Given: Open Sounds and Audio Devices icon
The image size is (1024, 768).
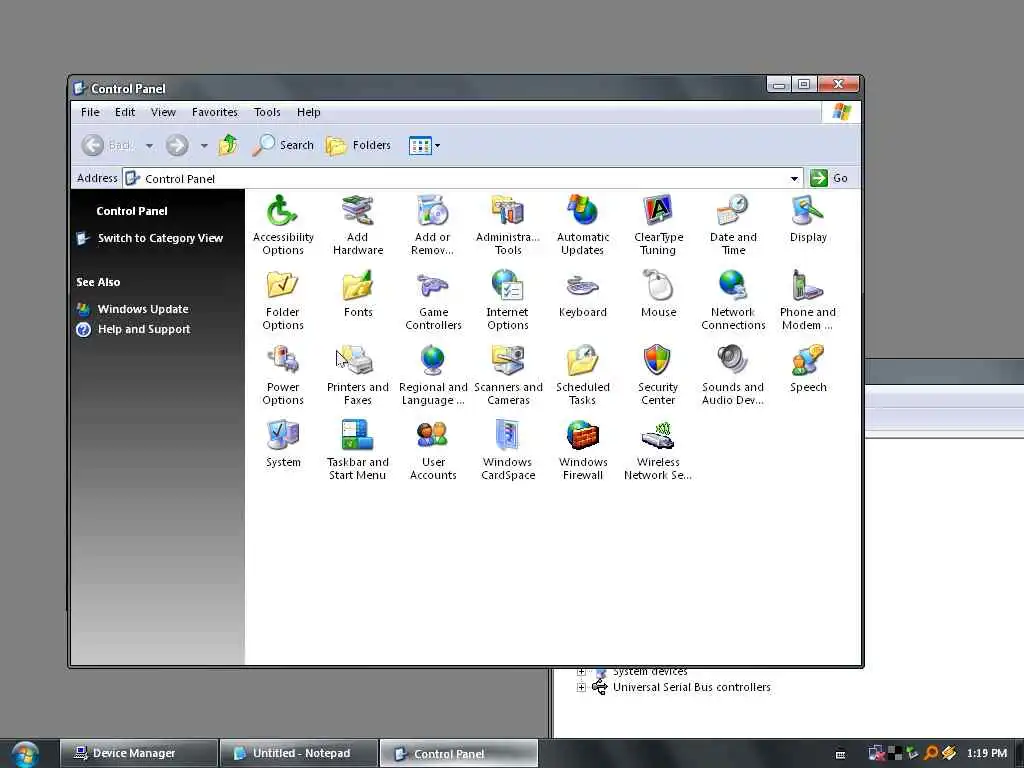Looking at the screenshot, I should [x=733, y=376].
